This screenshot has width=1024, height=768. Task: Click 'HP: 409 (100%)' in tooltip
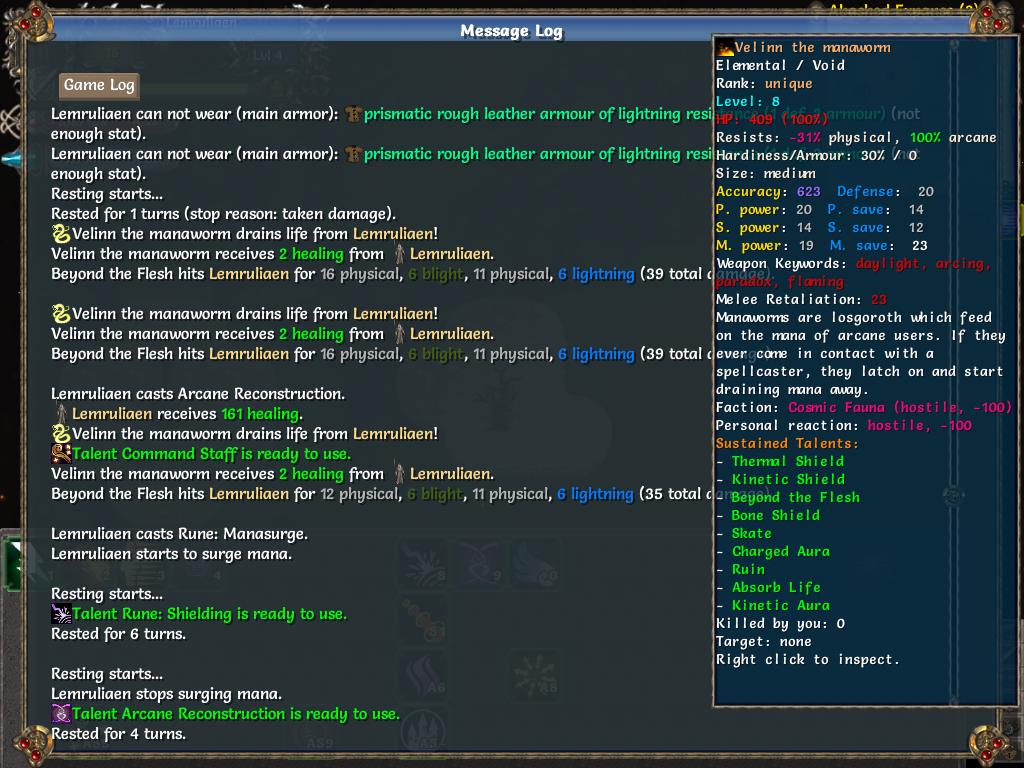pos(772,120)
